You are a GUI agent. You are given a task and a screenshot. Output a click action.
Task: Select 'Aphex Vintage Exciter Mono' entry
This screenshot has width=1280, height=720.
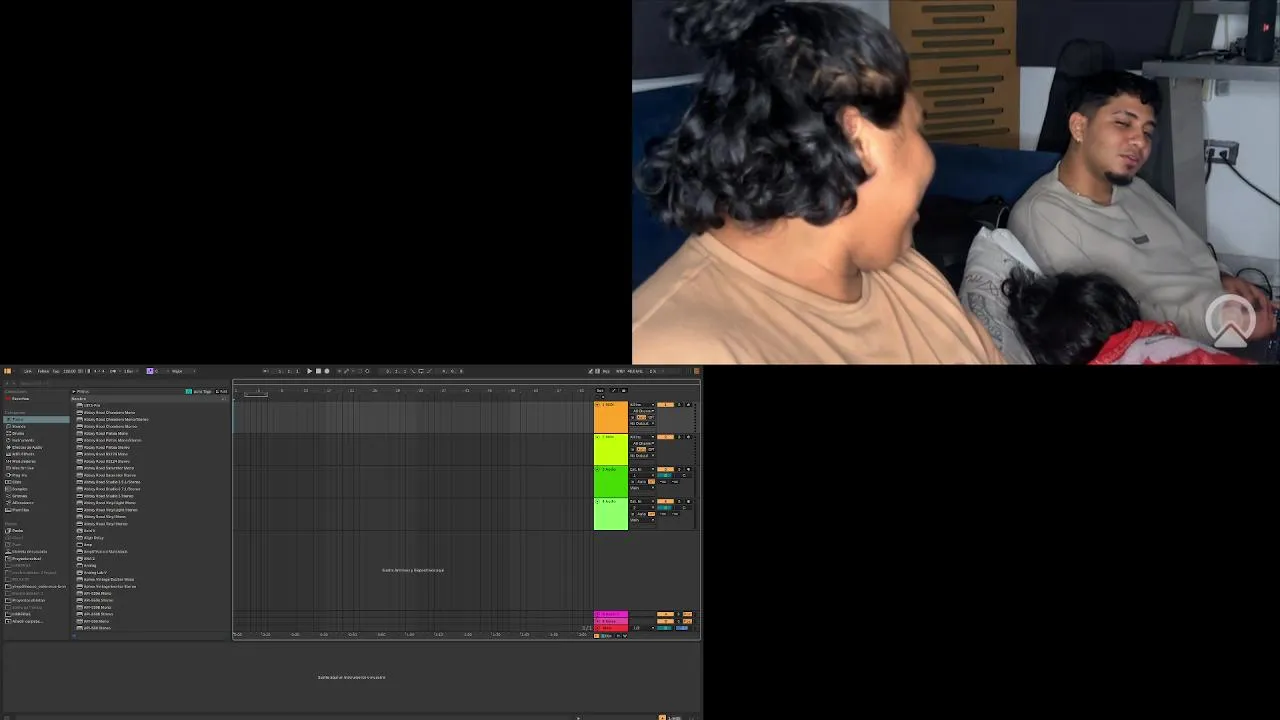pos(109,580)
